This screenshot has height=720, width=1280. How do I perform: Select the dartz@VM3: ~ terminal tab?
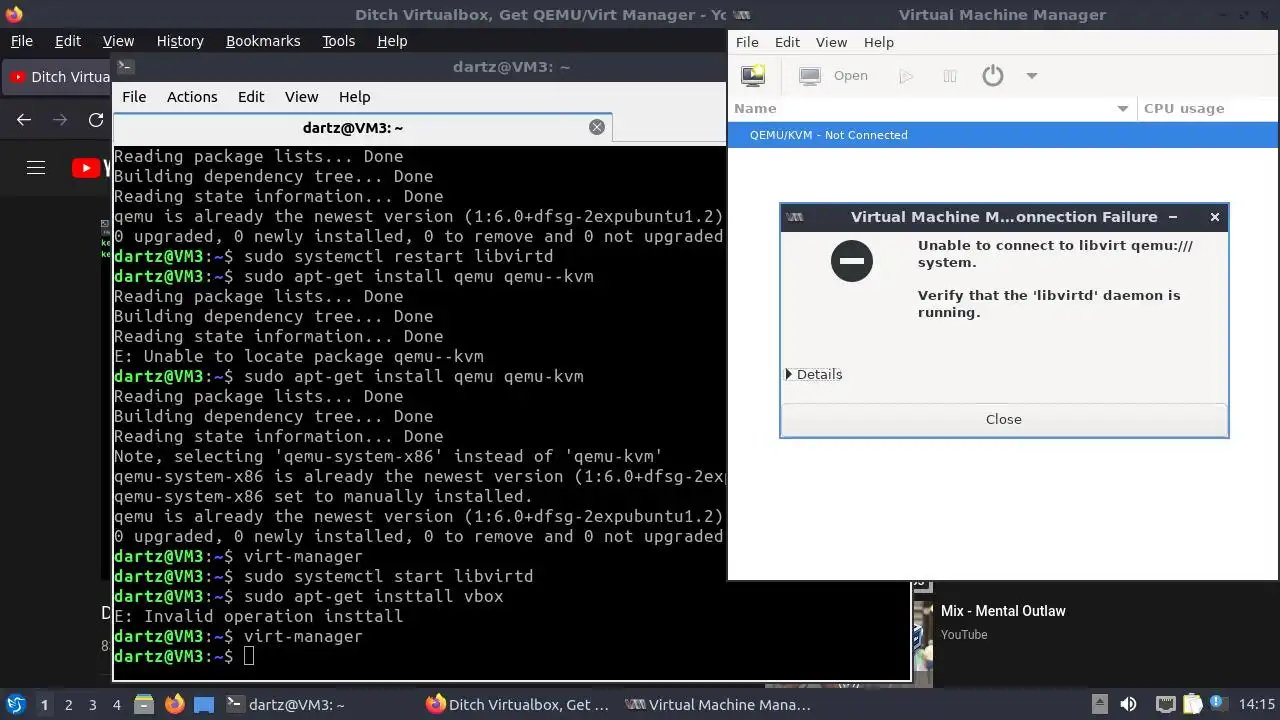(x=363, y=128)
